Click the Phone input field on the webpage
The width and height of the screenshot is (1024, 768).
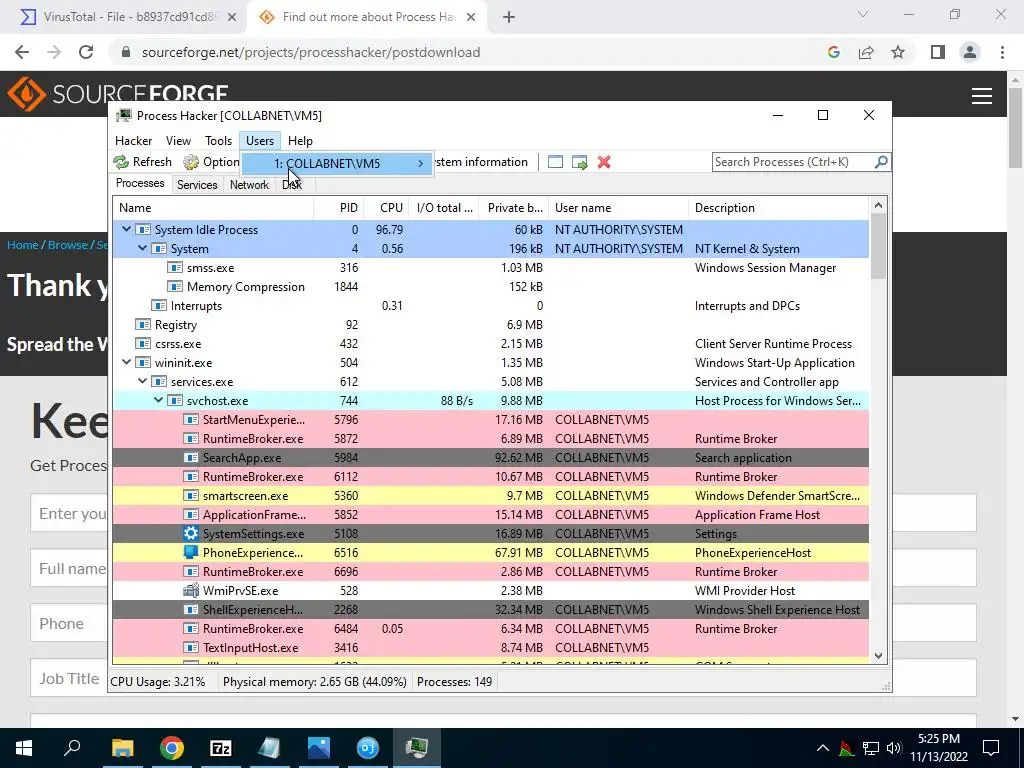(x=503, y=623)
